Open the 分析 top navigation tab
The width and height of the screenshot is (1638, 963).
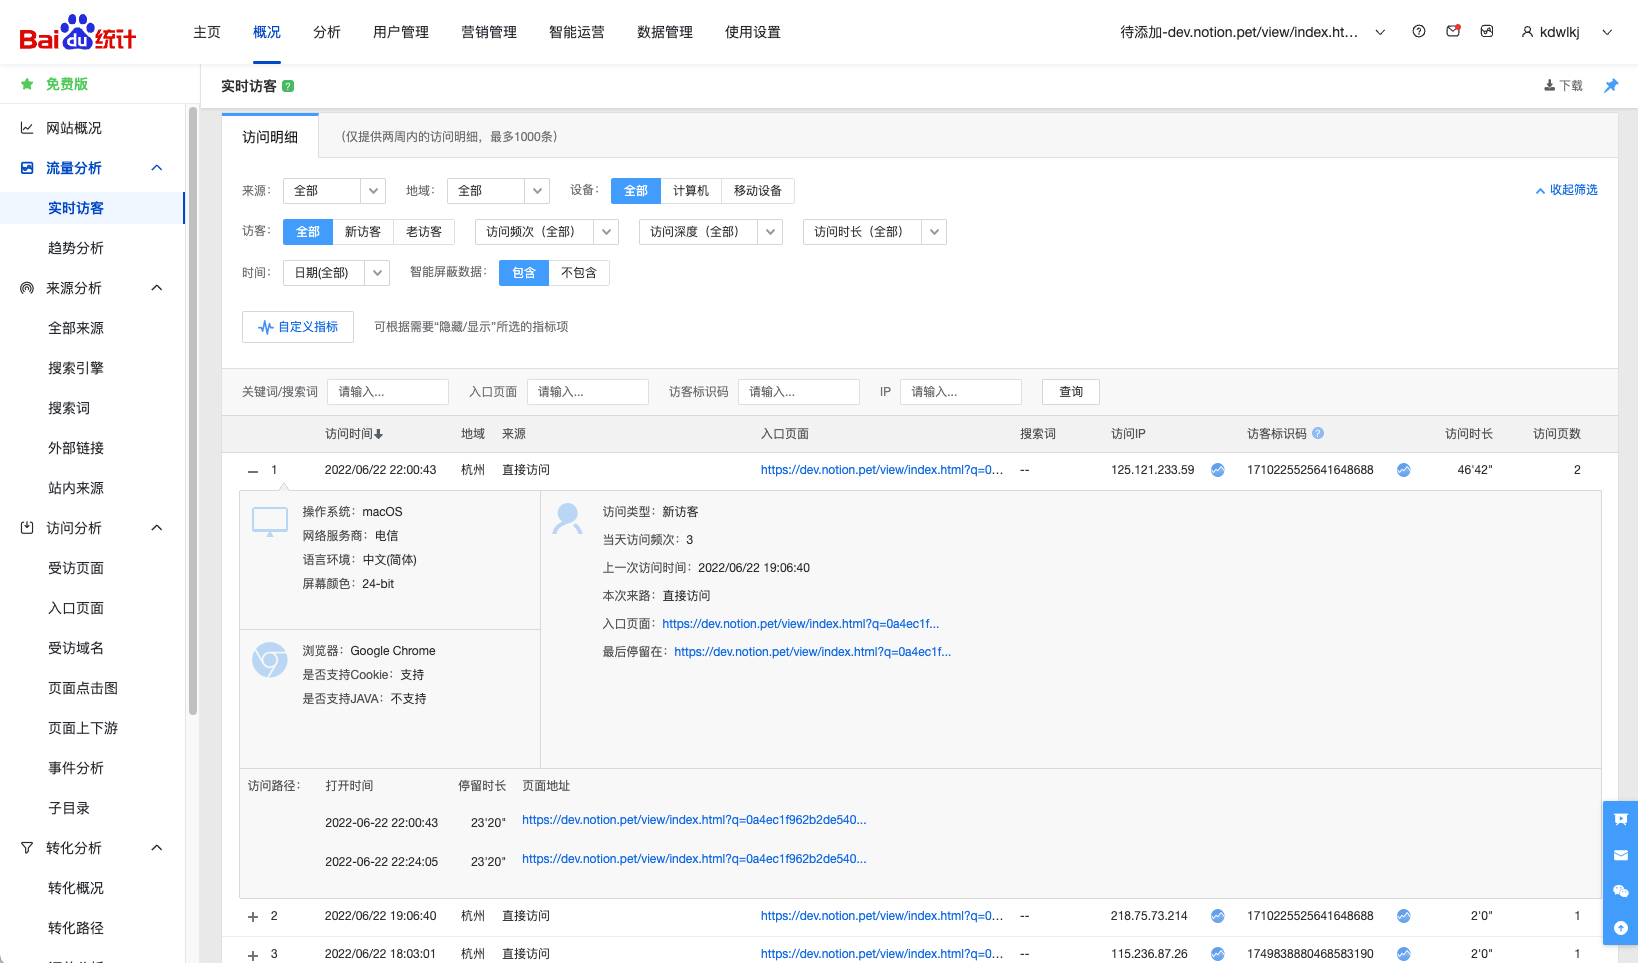pyautogui.click(x=327, y=32)
